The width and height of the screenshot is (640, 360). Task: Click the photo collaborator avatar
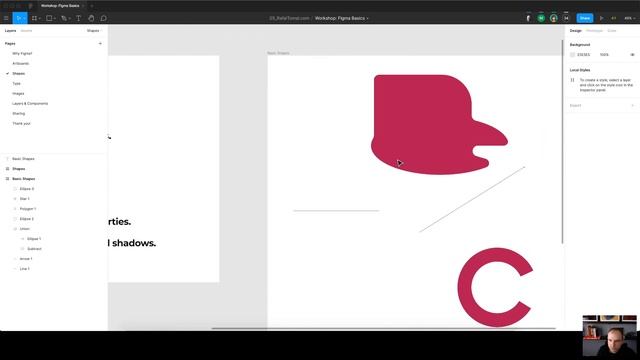[553, 18]
